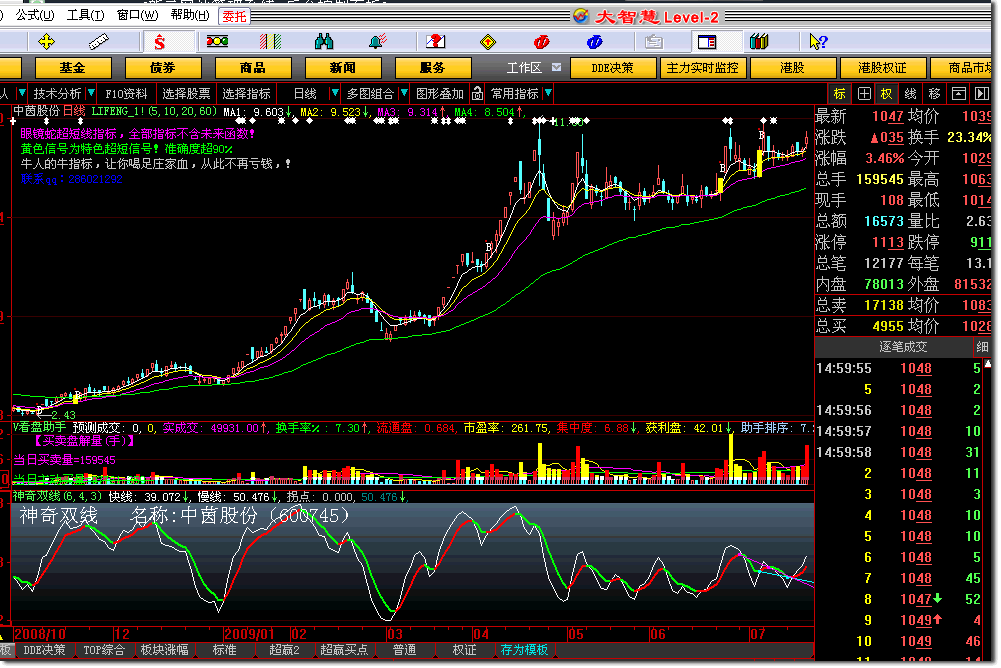Click the red round info icon
The width and height of the screenshot is (1001, 668).
541,42
